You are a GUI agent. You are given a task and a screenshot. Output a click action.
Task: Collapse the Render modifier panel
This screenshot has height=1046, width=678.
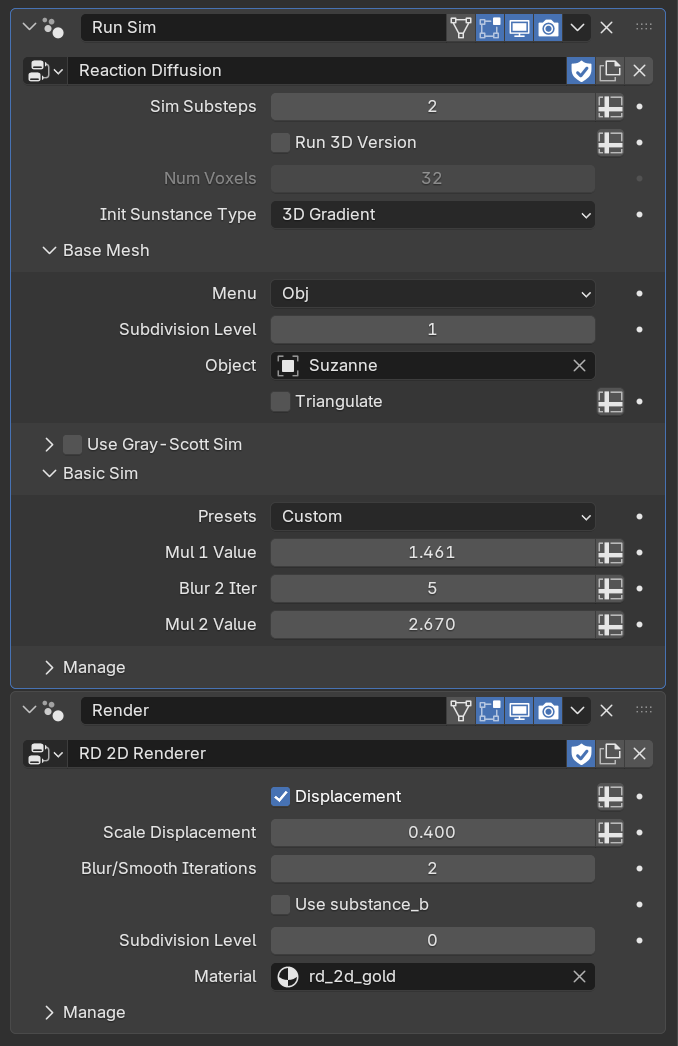pos(29,710)
